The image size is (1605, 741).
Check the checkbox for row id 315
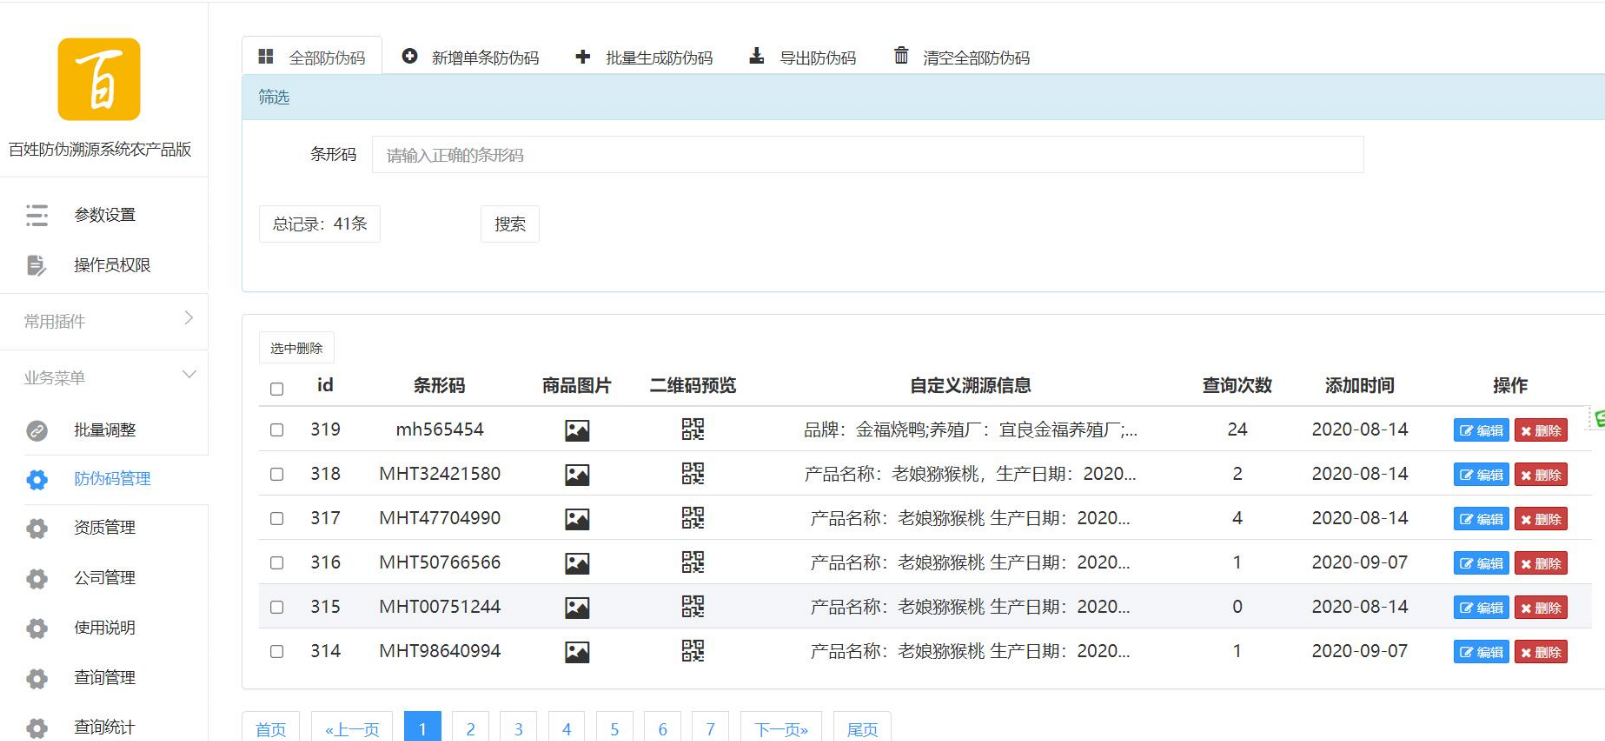point(277,607)
